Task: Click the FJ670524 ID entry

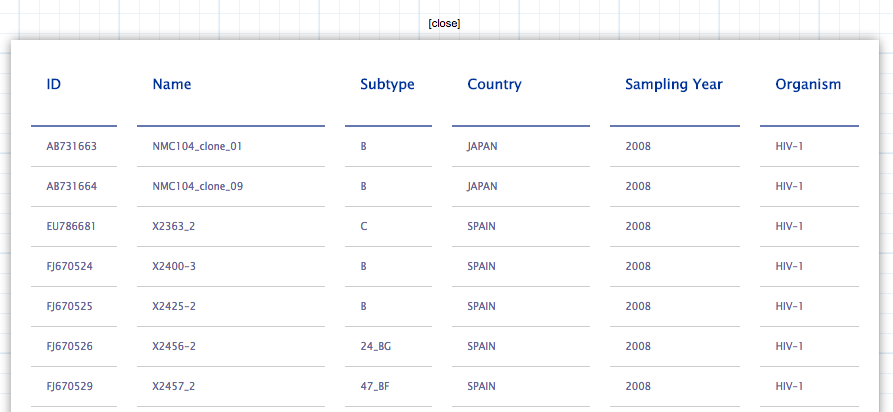Action: click(69, 266)
